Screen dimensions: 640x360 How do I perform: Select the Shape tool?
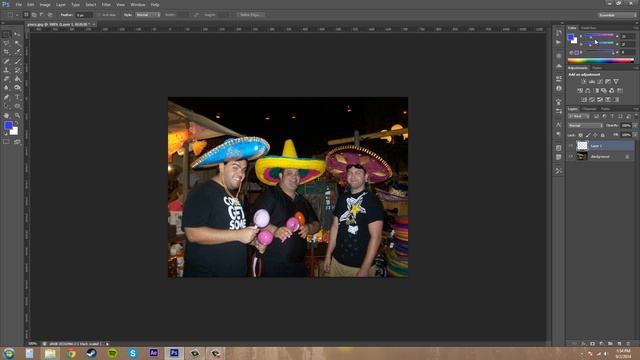pyautogui.click(x=17, y=106)
